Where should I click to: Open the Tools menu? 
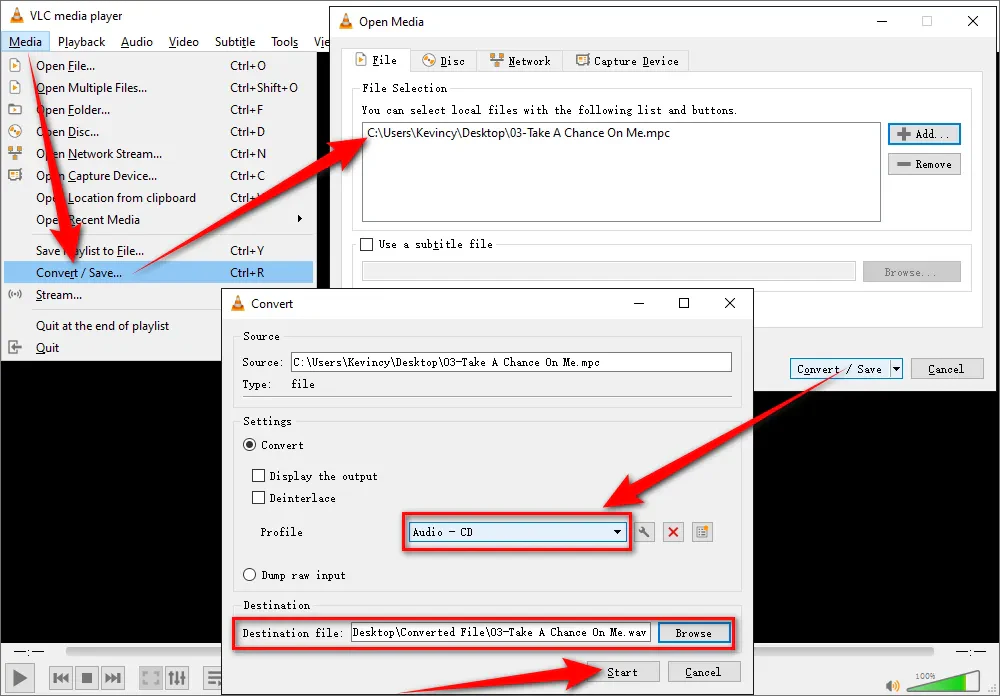284,41
